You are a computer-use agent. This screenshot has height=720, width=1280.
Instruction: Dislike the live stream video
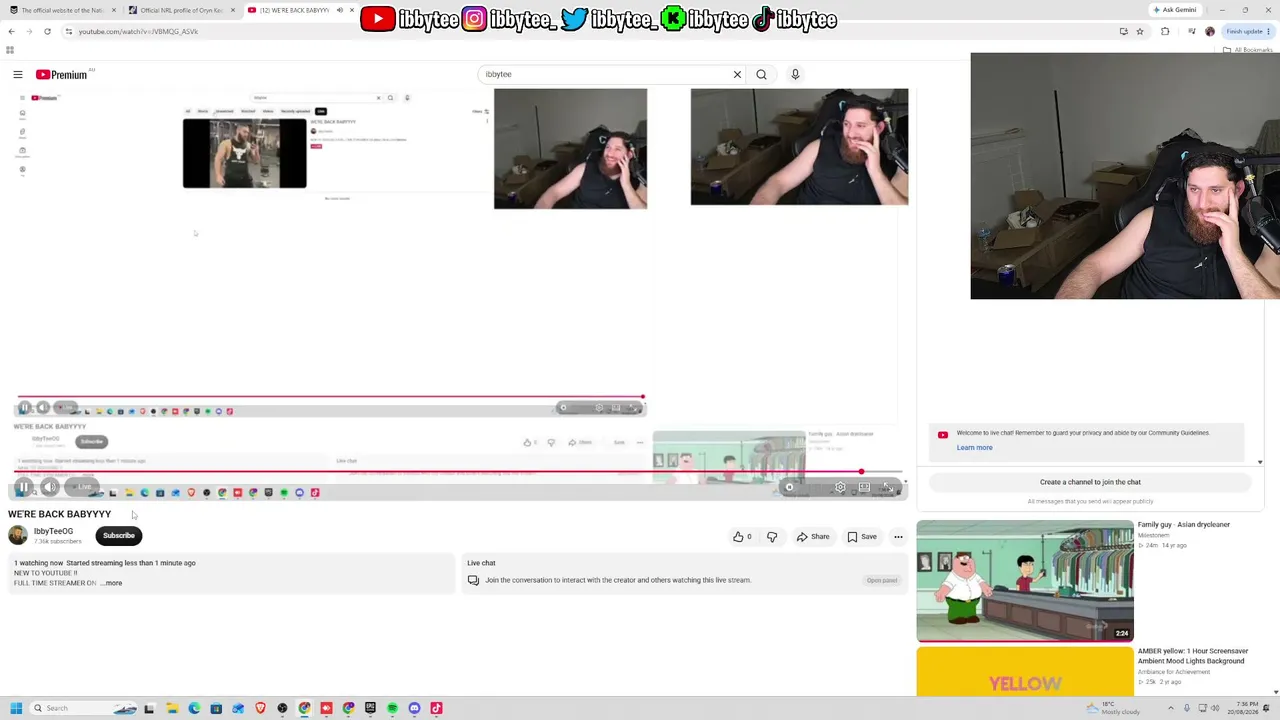771,537
